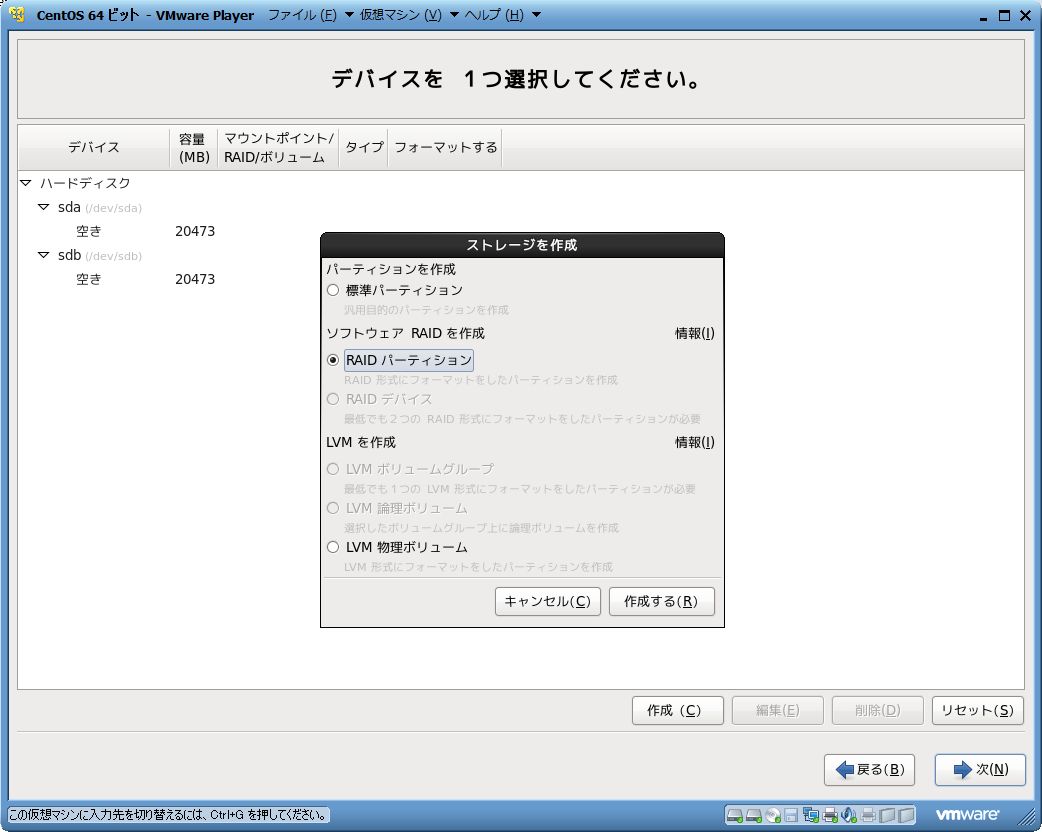This screenshot has width=1042, height=832.
Task: Click the CD/DVD drive status icon
Action: (x=773, y=815)
